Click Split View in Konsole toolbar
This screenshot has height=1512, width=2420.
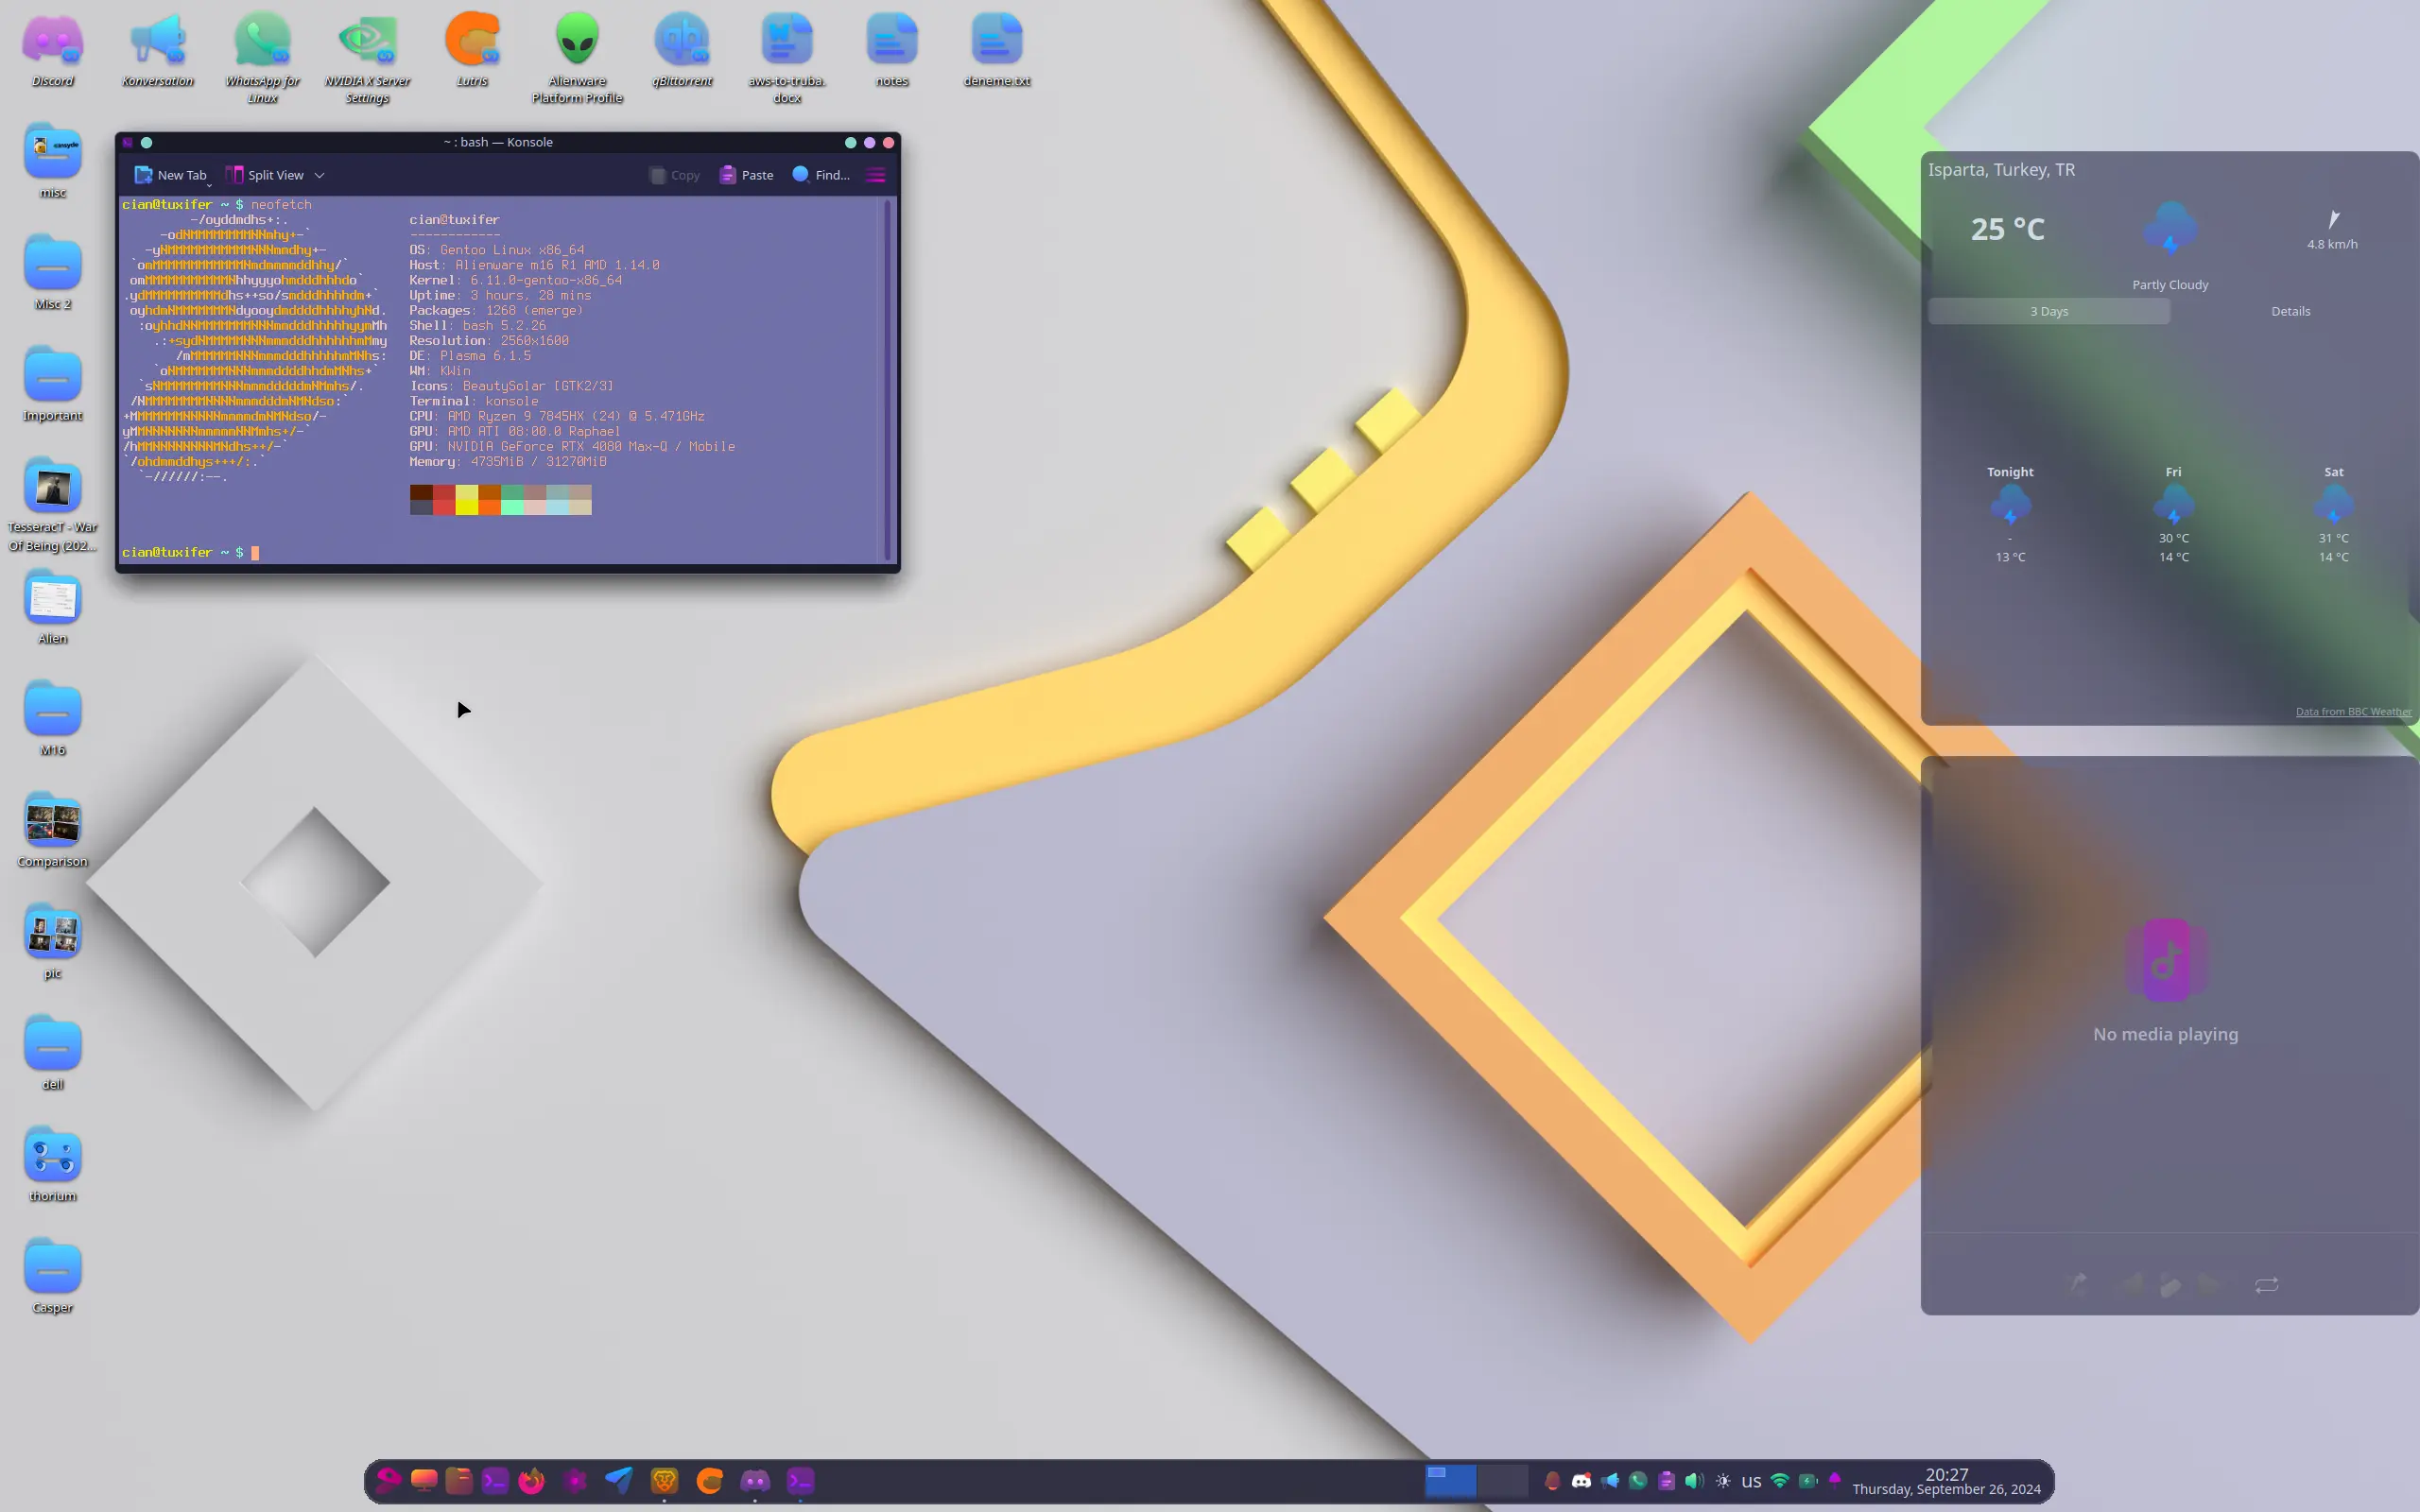click(x=265, y=175)
